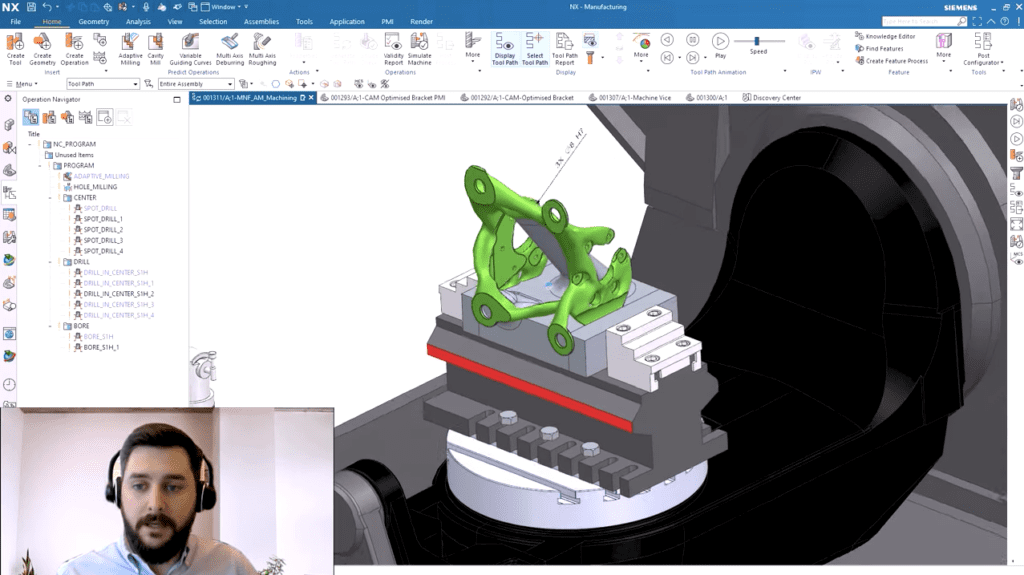
Task: Click Find Features button
Action: (x=883, y=48)
